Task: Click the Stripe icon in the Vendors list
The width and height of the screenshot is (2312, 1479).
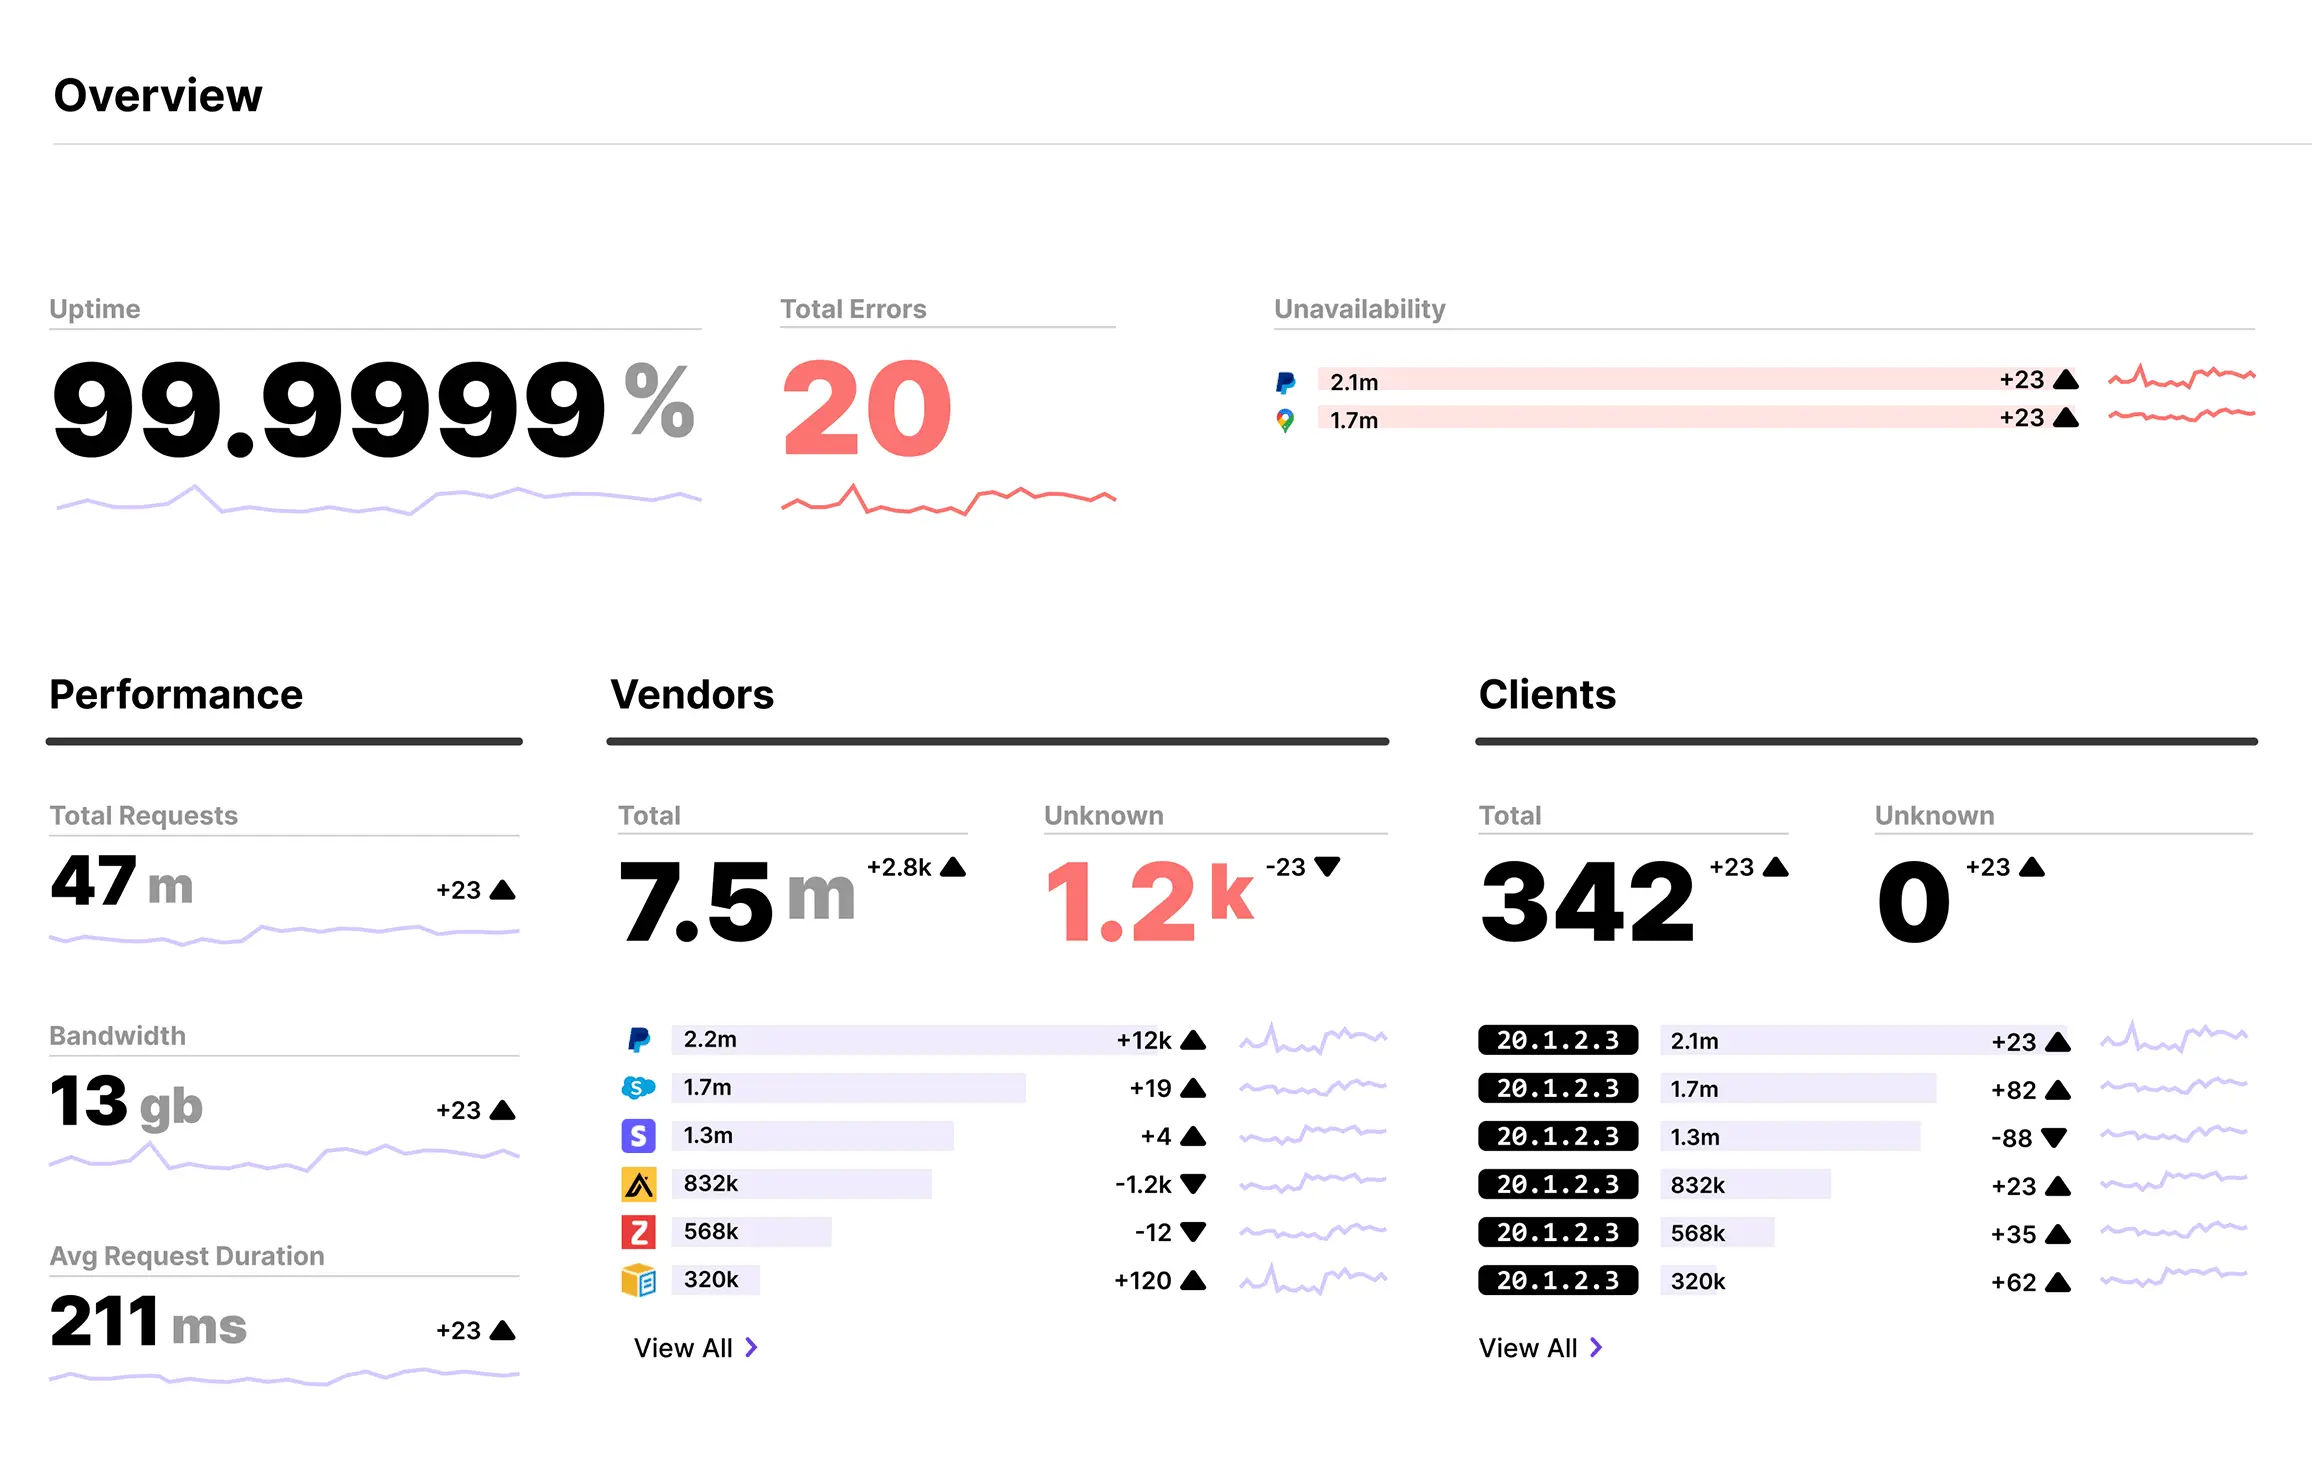Action: (x=638, y=1136)
